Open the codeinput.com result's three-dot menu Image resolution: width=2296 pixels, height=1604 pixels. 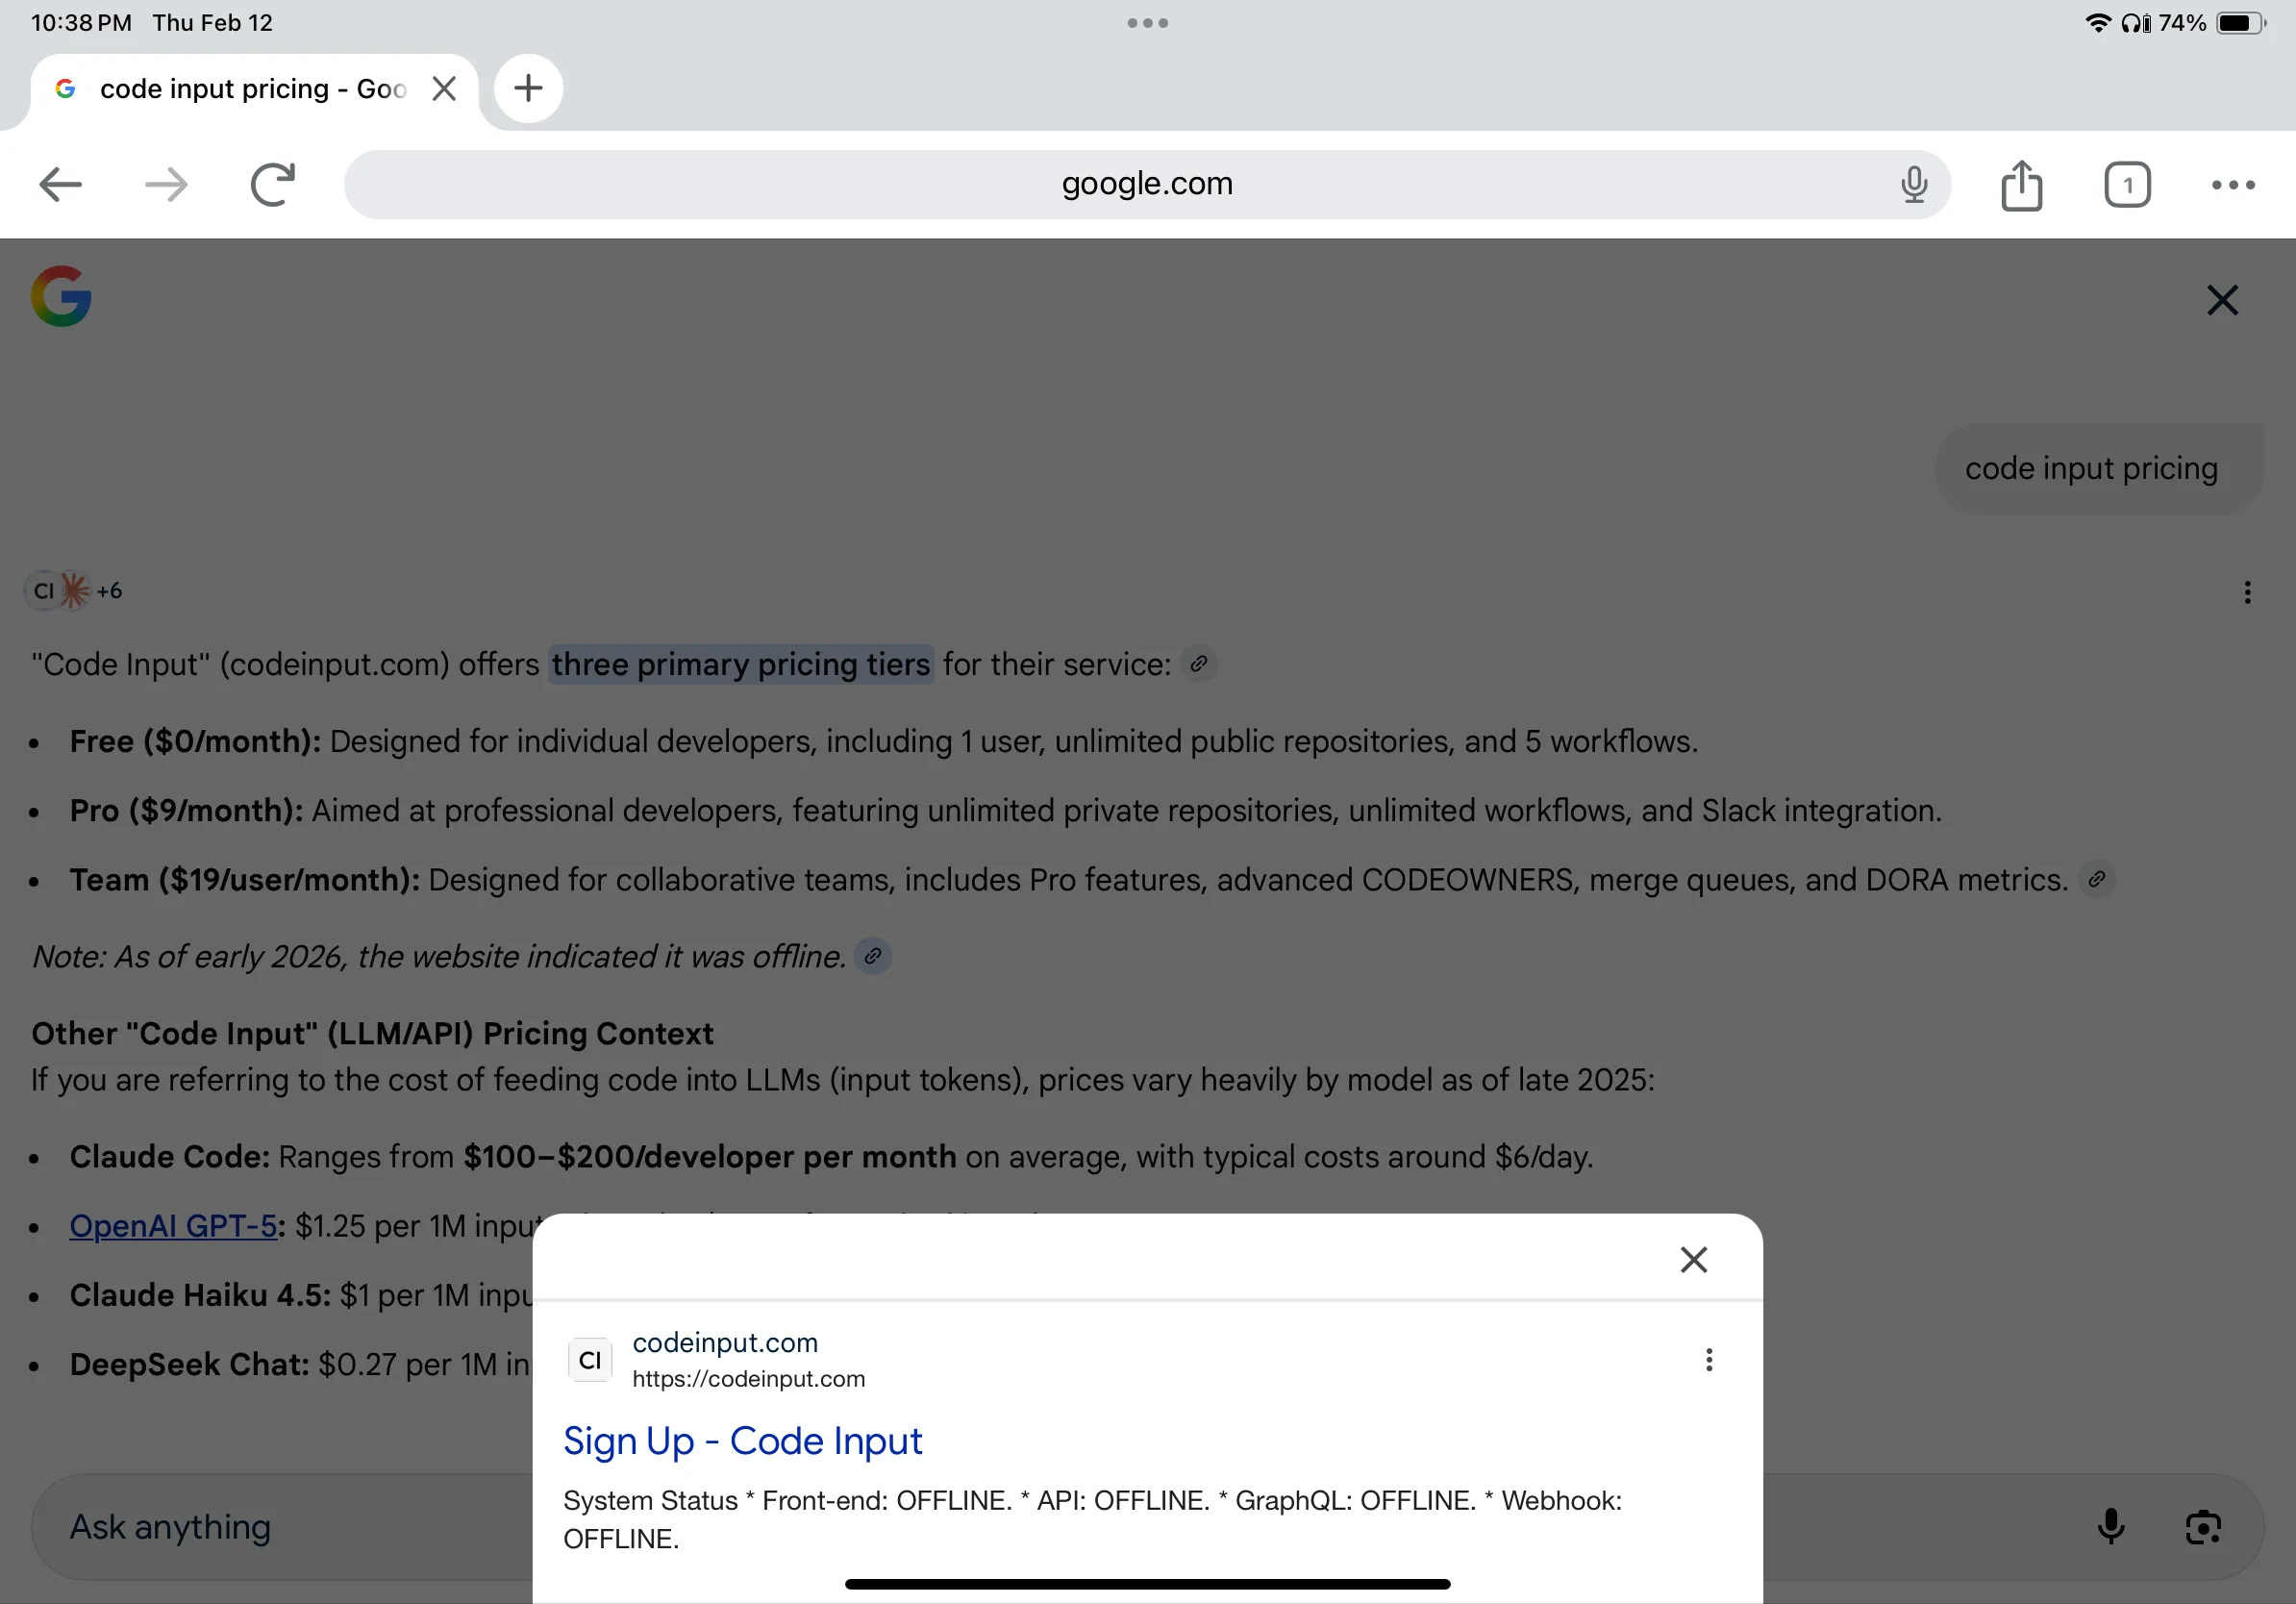[1709, 1360]
